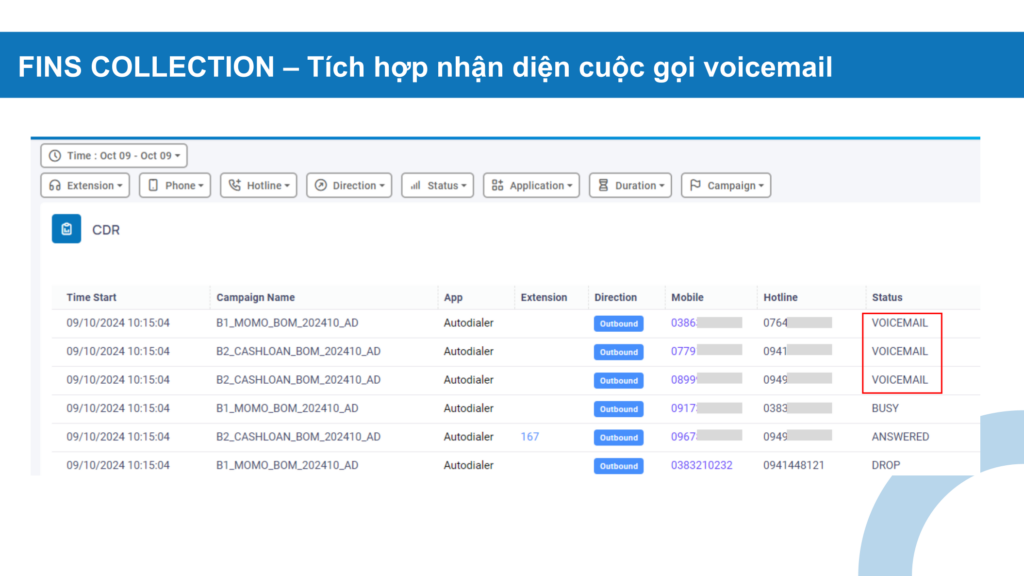Image resolution: width=1024 pixels, height=576 pixels.
Task: Click the flag icon on Campaign filter
Action: (x=695, y=186)
